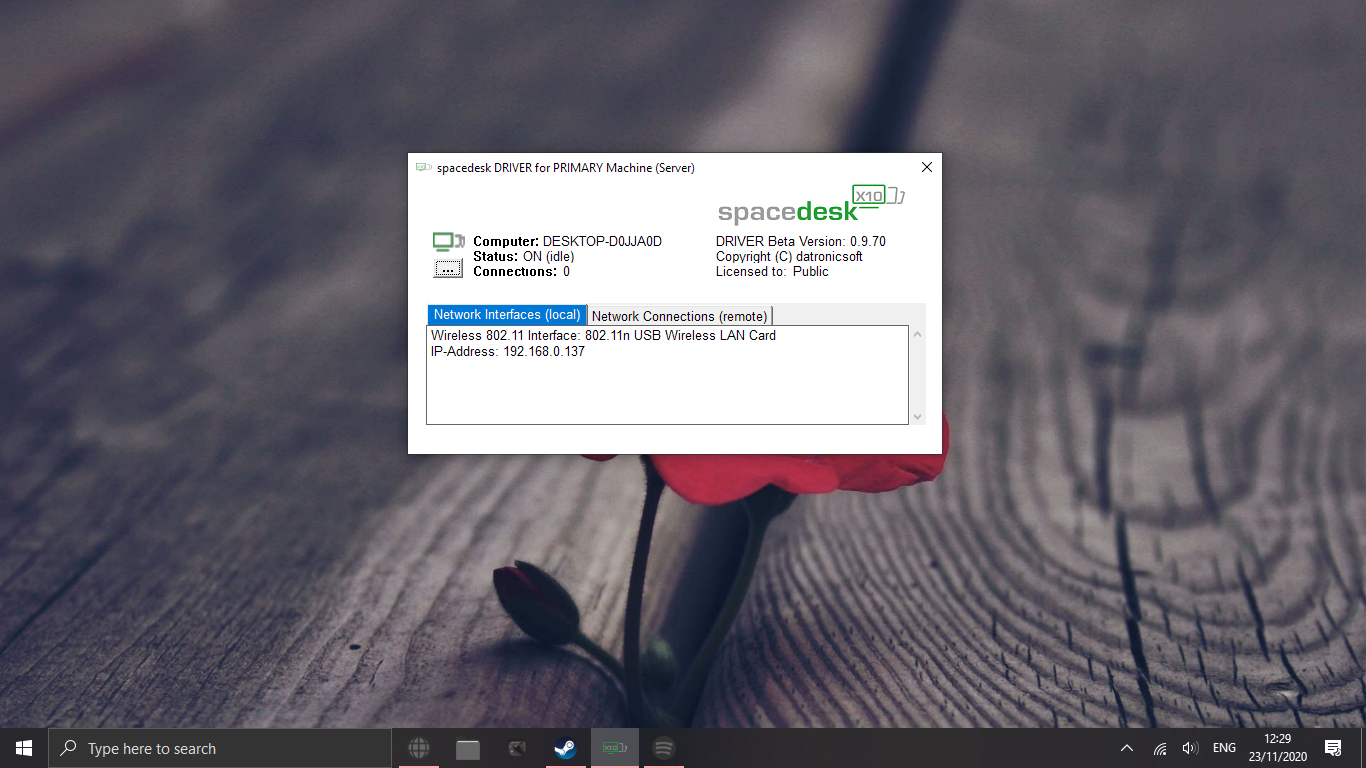Click the taskbar icon left of Steam
Image resolution: width=1366 pixels, height=768 pixels.
pyautogui.click(x=517, y=748)
